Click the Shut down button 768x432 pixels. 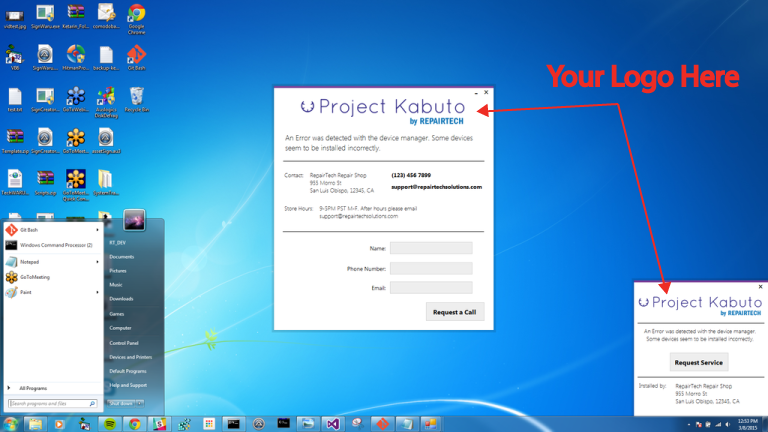(121, 404)
